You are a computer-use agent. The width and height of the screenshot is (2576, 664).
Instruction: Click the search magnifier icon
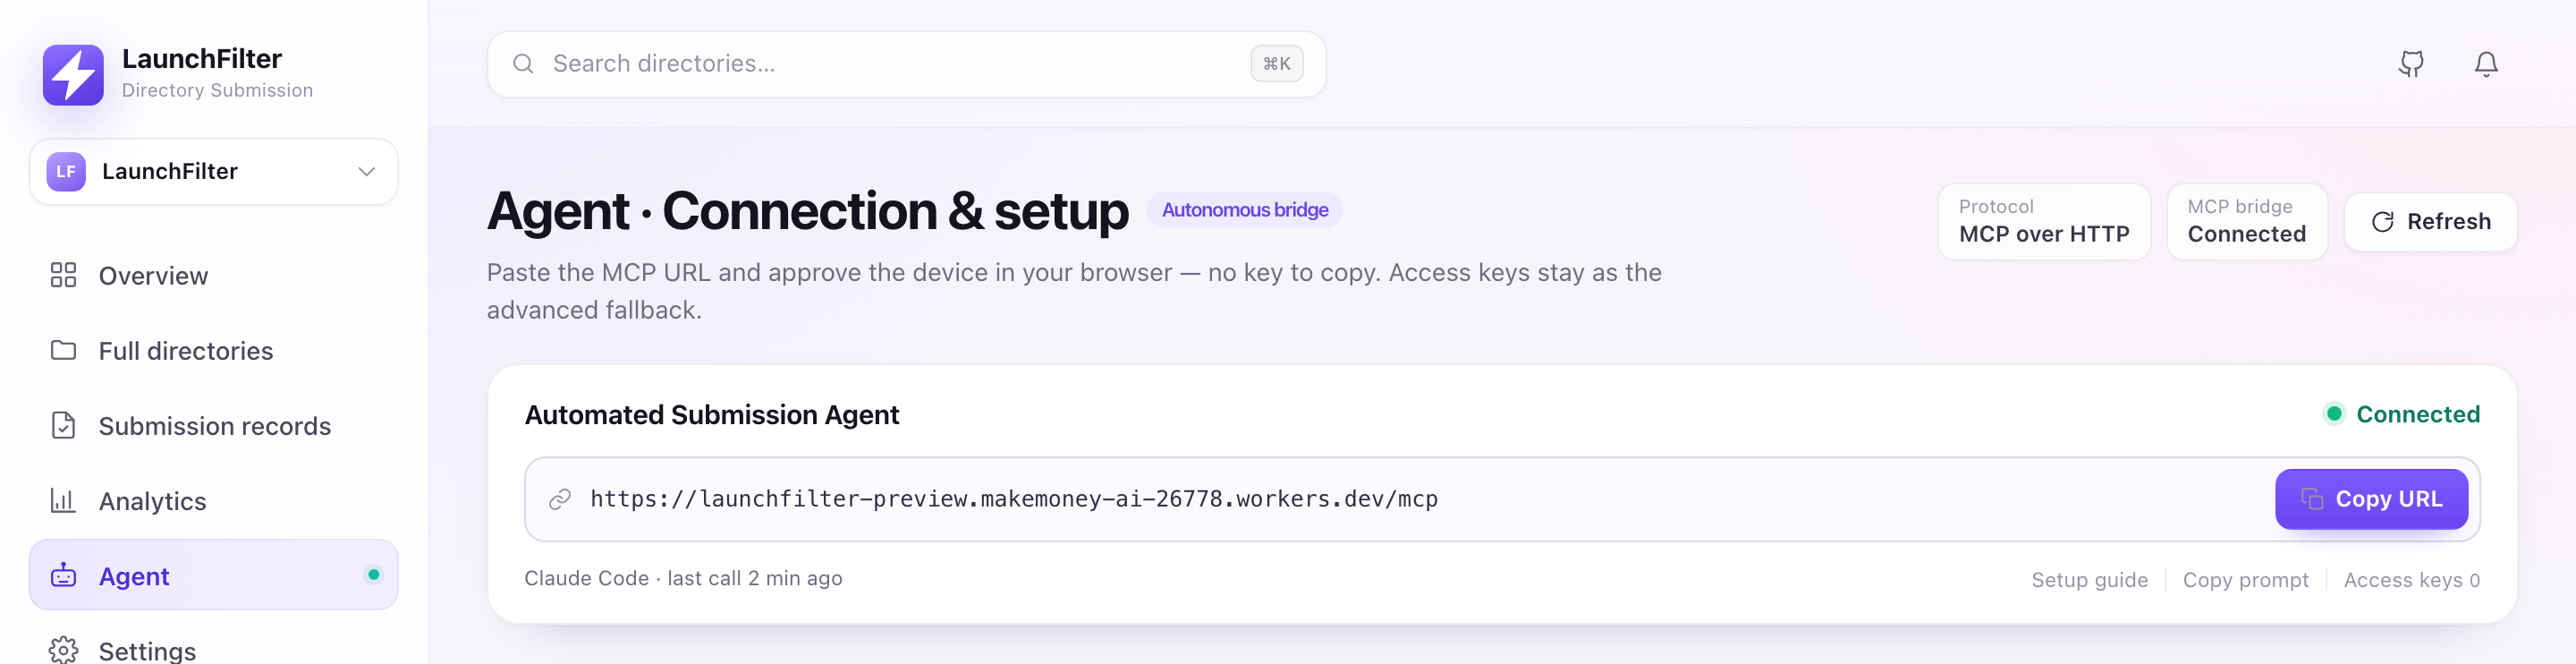click(x=523, y=64)
